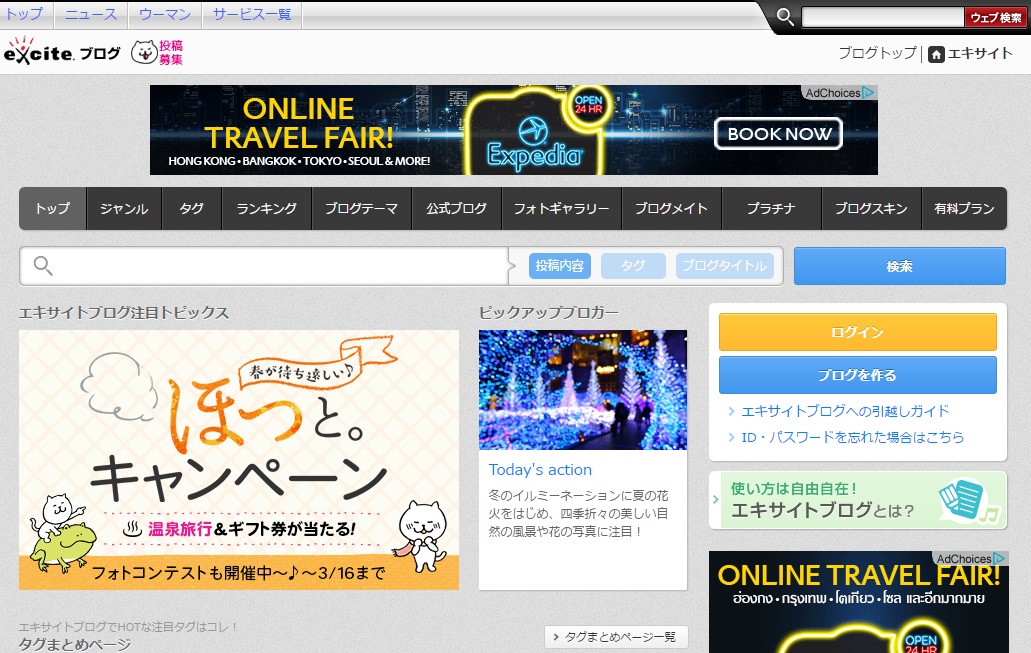Open サービス一覧 in the top bar

tap(252, 14)
